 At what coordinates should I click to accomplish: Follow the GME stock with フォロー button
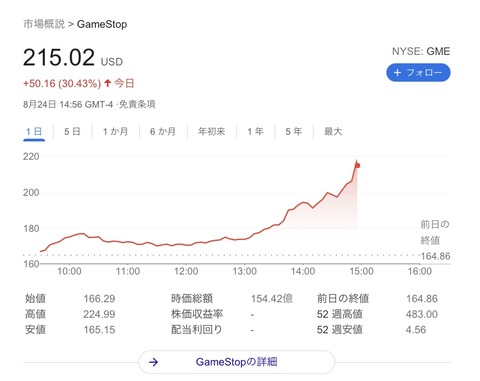pyautogui.click(x=418, y=73)
